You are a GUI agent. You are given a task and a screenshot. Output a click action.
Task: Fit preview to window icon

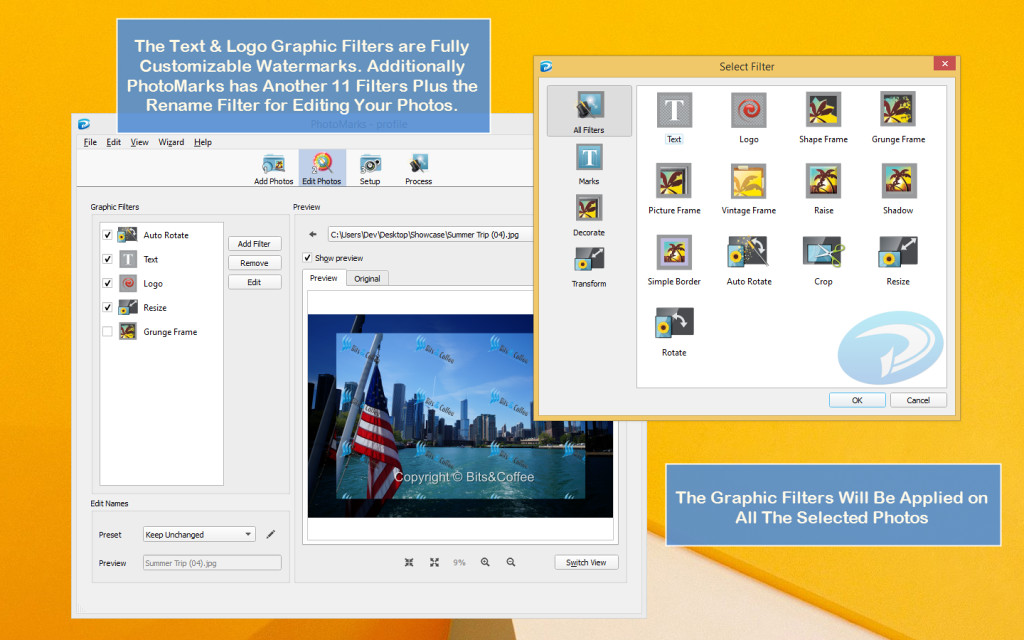[x=409, y=562]
